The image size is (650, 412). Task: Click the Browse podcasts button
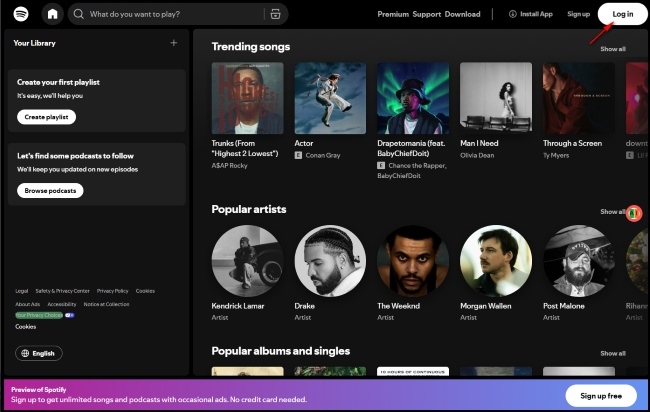50,191
